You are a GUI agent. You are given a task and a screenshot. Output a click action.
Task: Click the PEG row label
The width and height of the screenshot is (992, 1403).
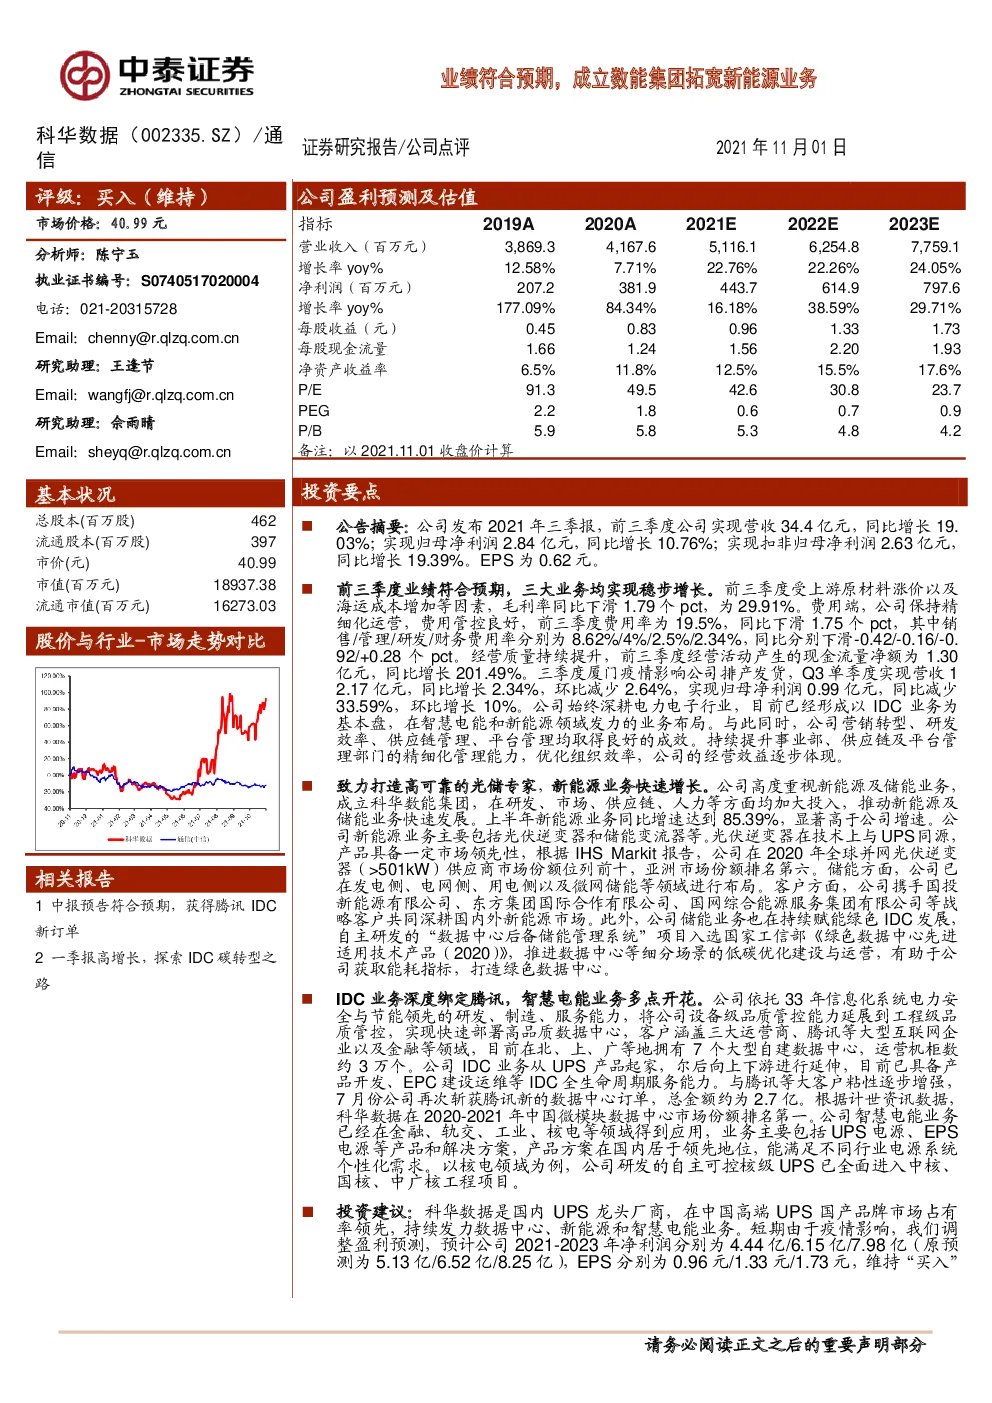pos(313,411)
